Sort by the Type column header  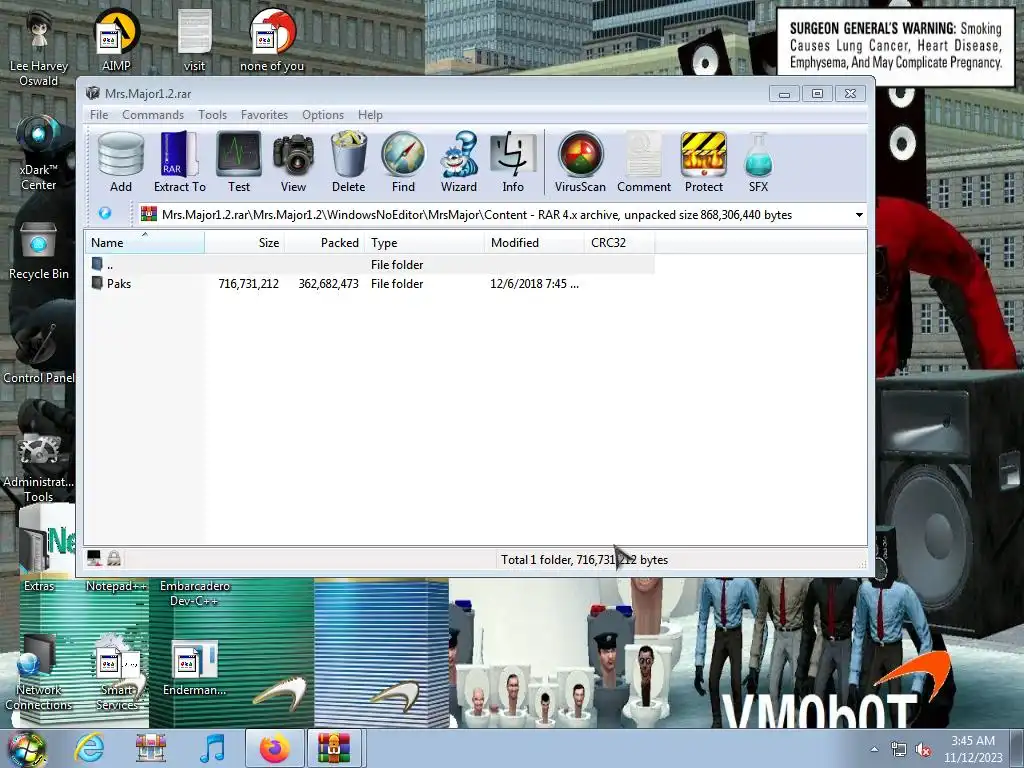pyautogui.click(x=424, y=243)
